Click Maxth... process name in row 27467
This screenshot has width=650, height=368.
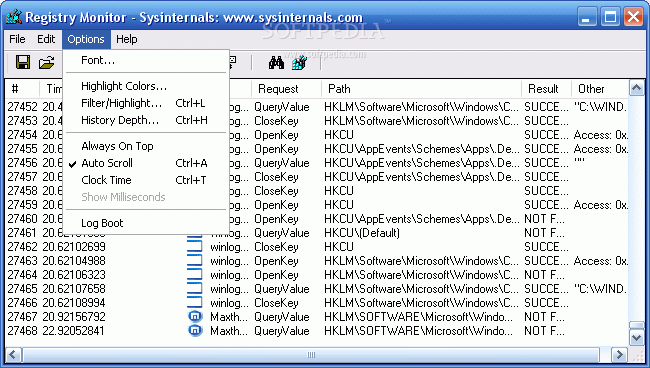point(229,317)
